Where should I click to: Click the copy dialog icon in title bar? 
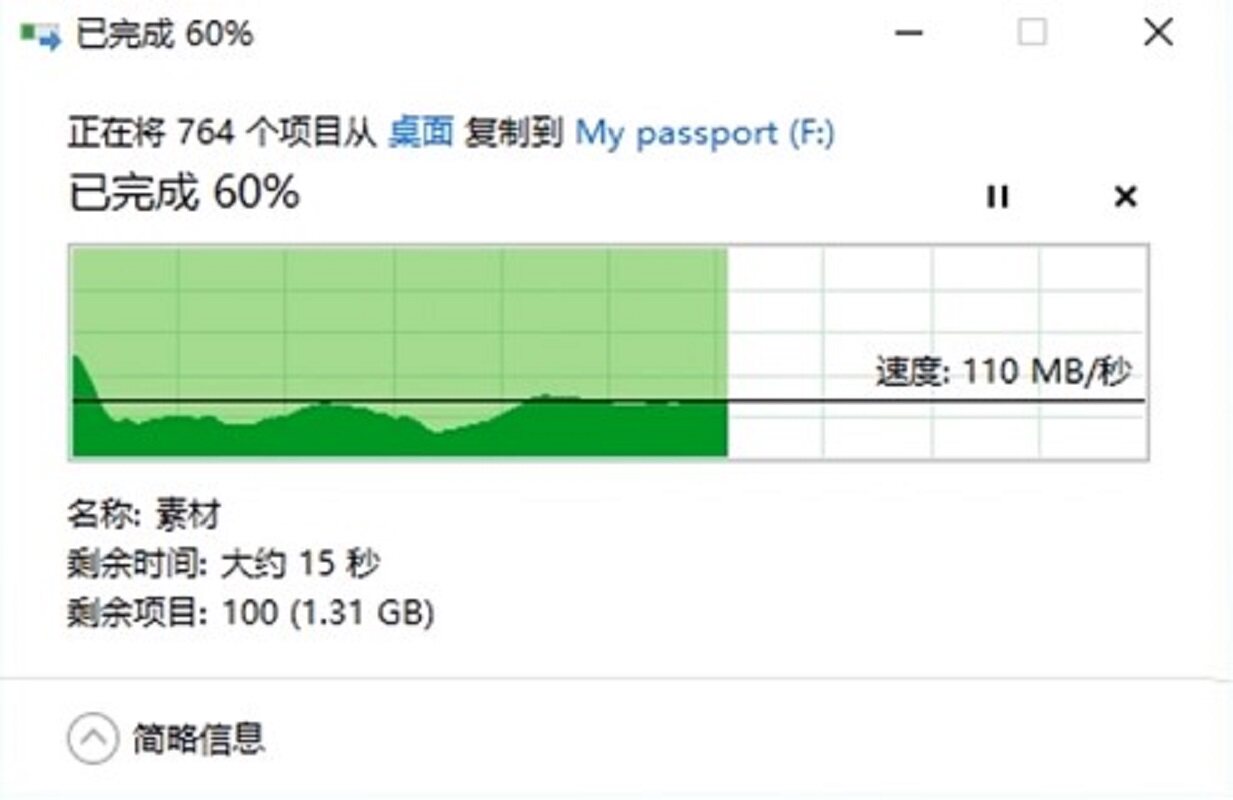[x=41, y=36]
